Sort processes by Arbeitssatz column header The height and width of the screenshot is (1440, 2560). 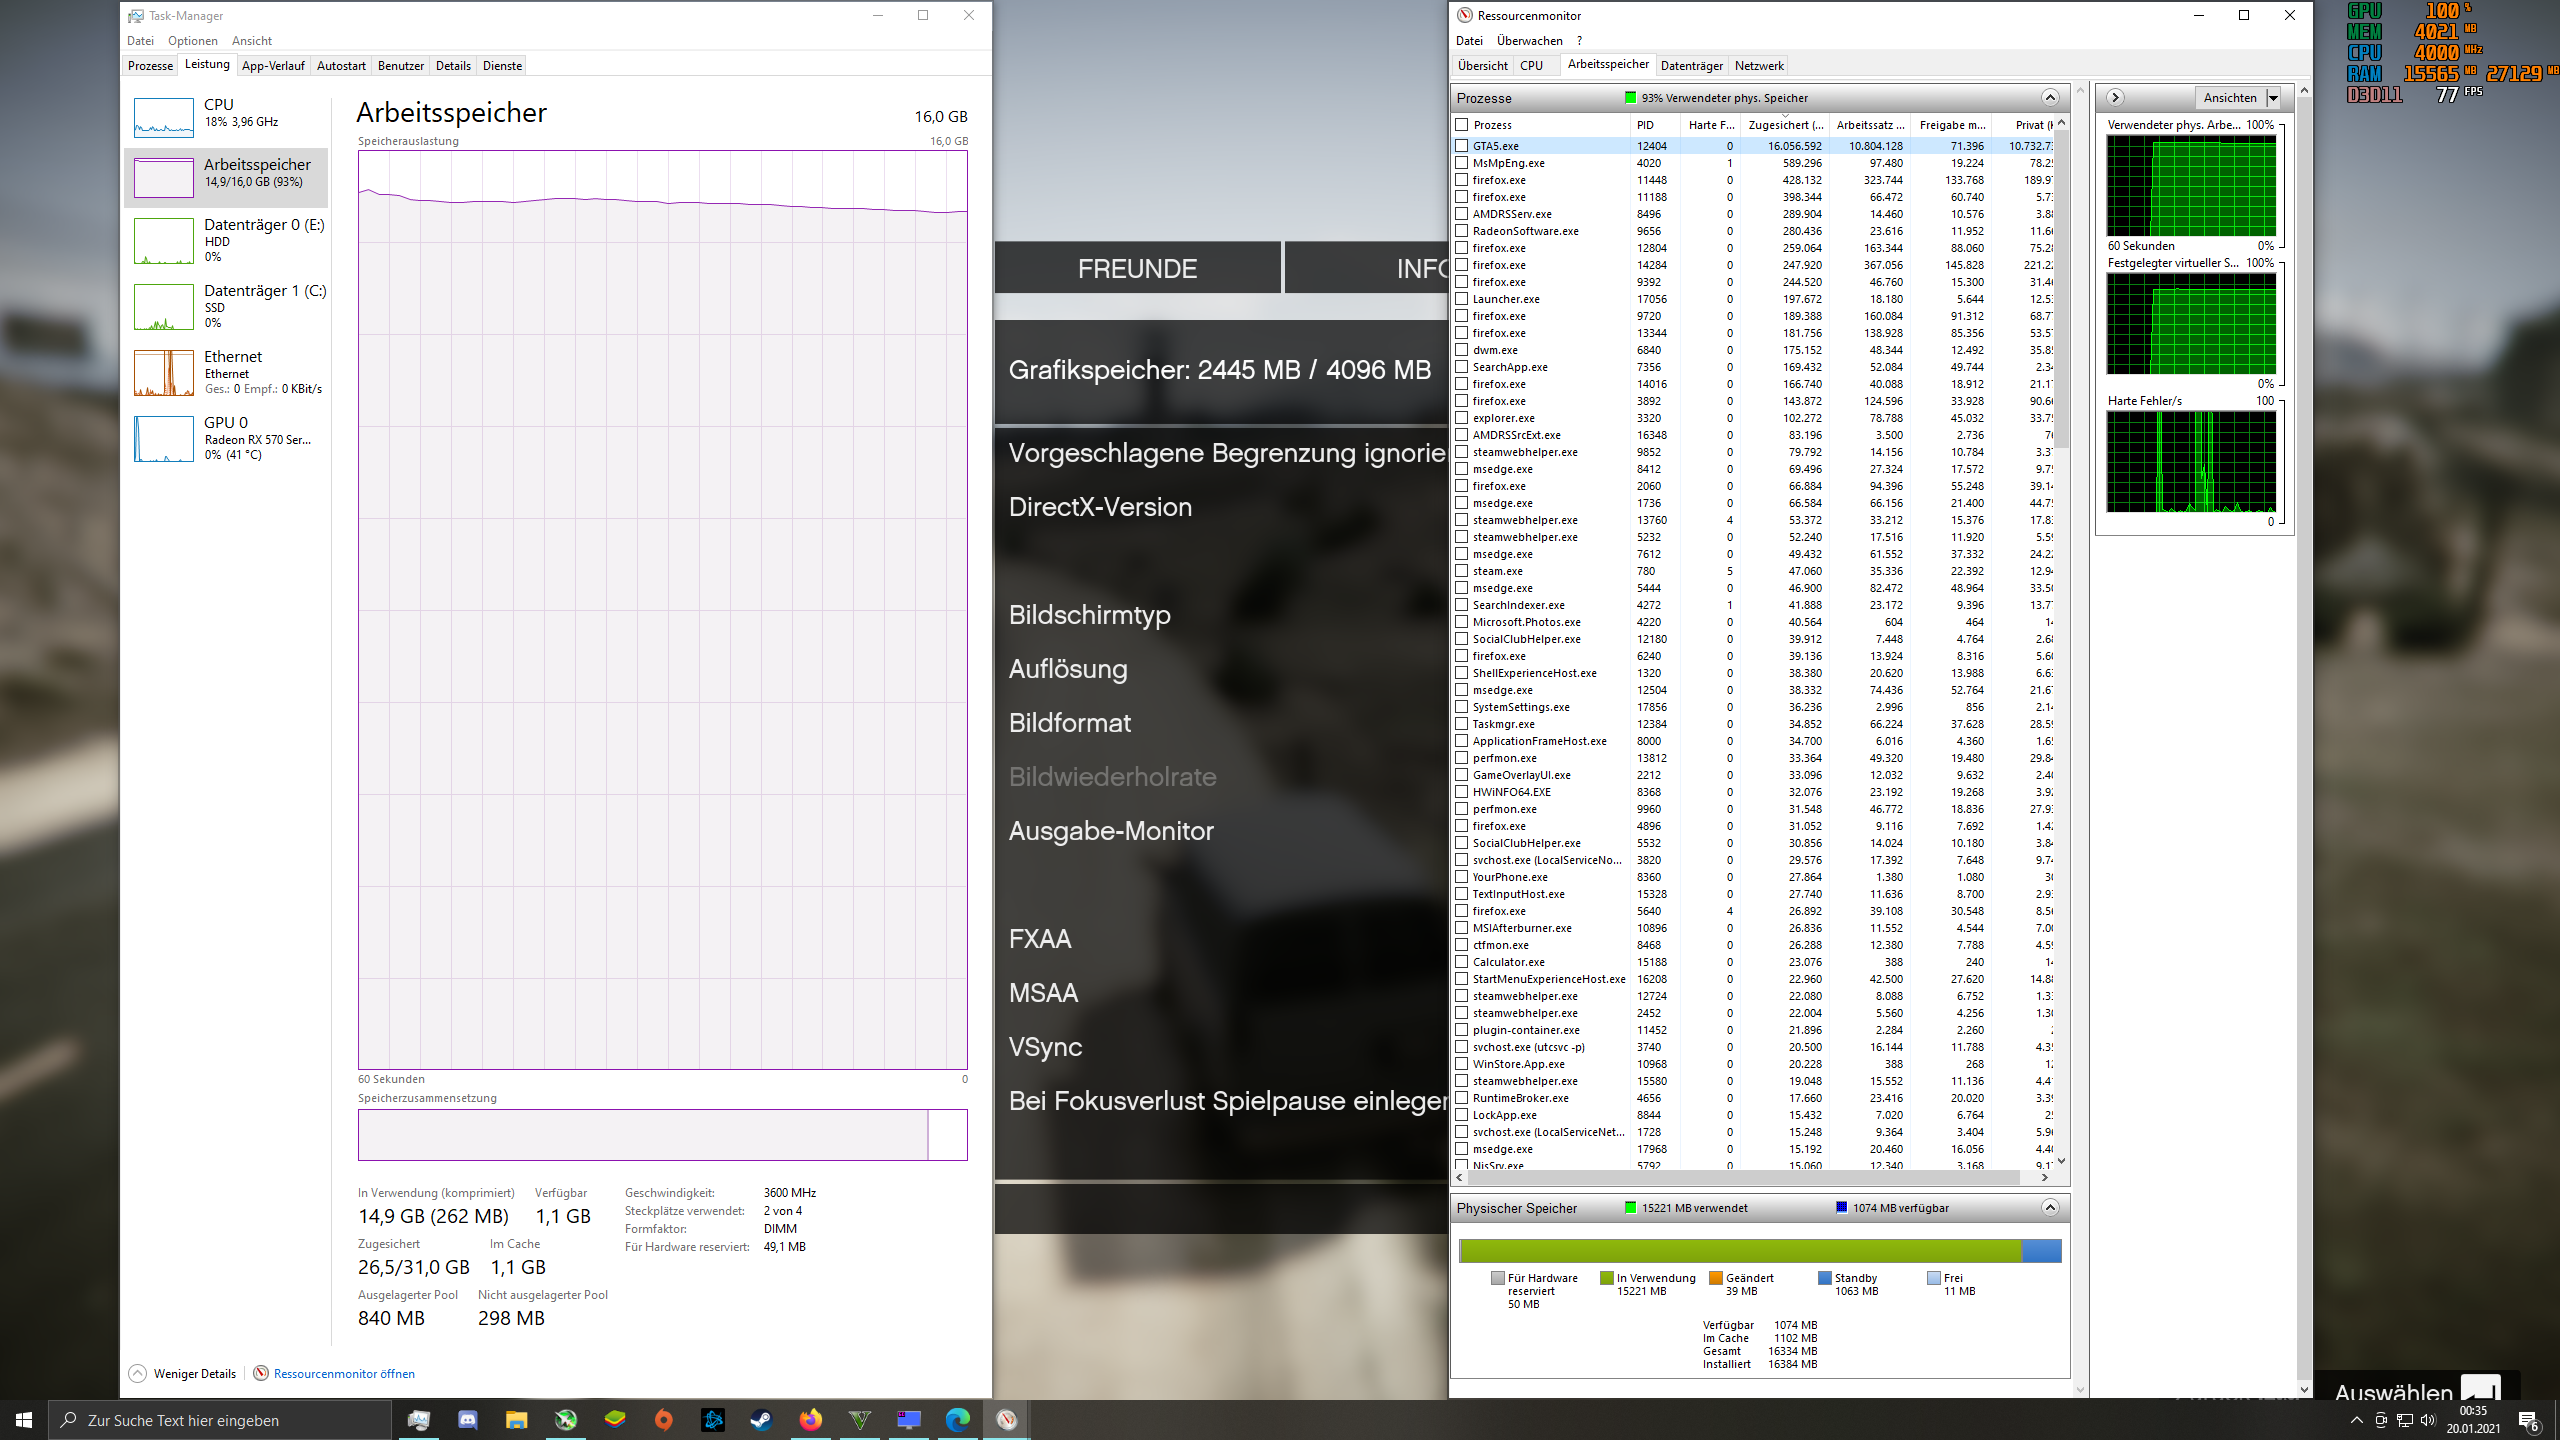pyautogui.click(x=1869, y=125)
